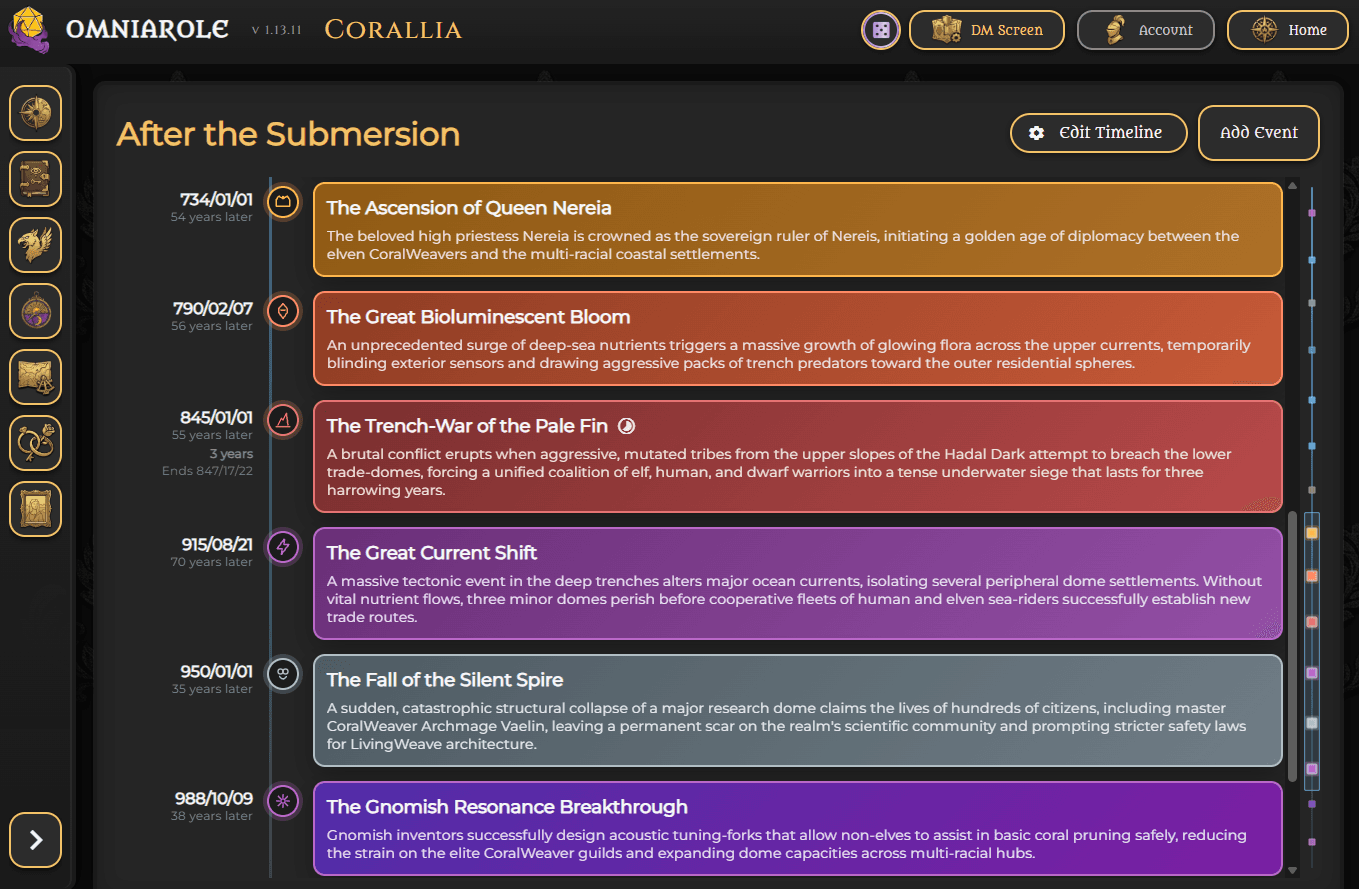Click the Corallia world name
The image size is (1359, 889).
tap(393, 30)
